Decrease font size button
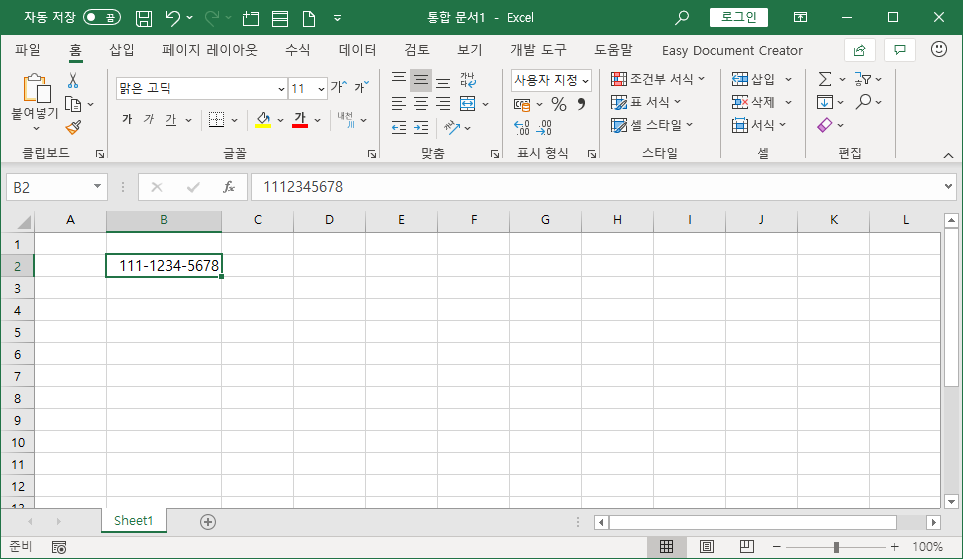 coord(362,88)
